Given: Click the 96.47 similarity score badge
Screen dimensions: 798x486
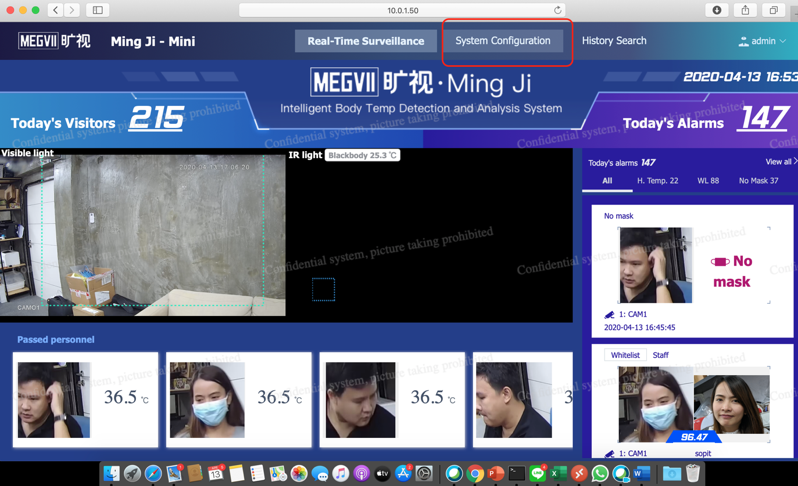Looking at the screenshot, I should 694,437.
